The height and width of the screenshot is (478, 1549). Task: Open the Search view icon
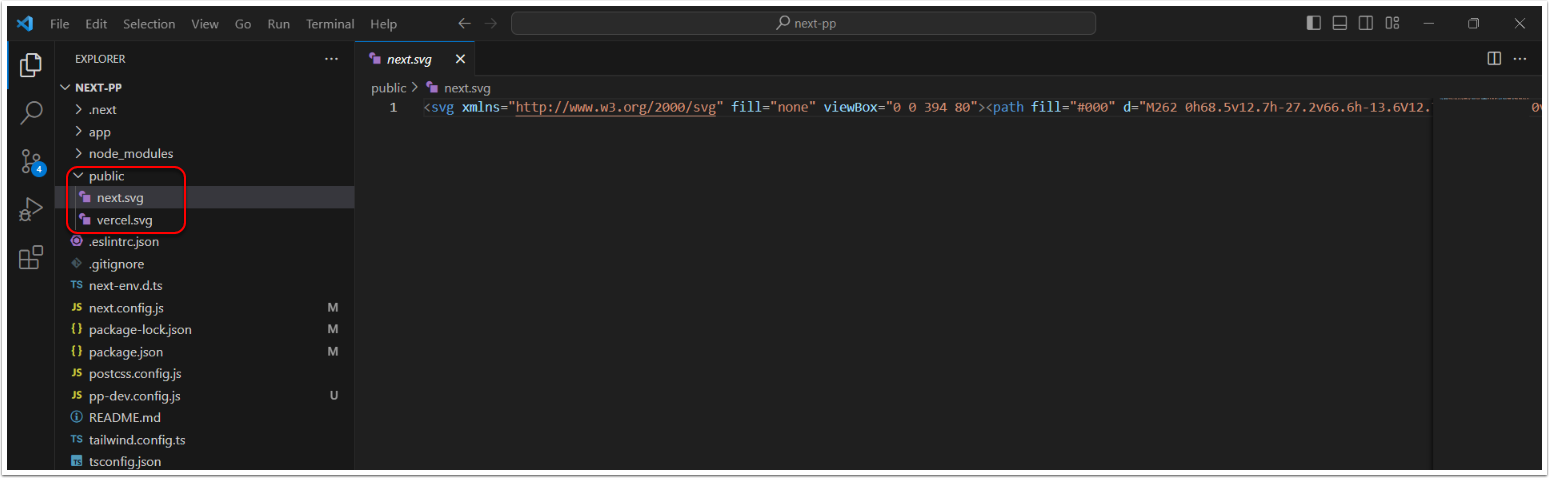[x=30, y=112]
